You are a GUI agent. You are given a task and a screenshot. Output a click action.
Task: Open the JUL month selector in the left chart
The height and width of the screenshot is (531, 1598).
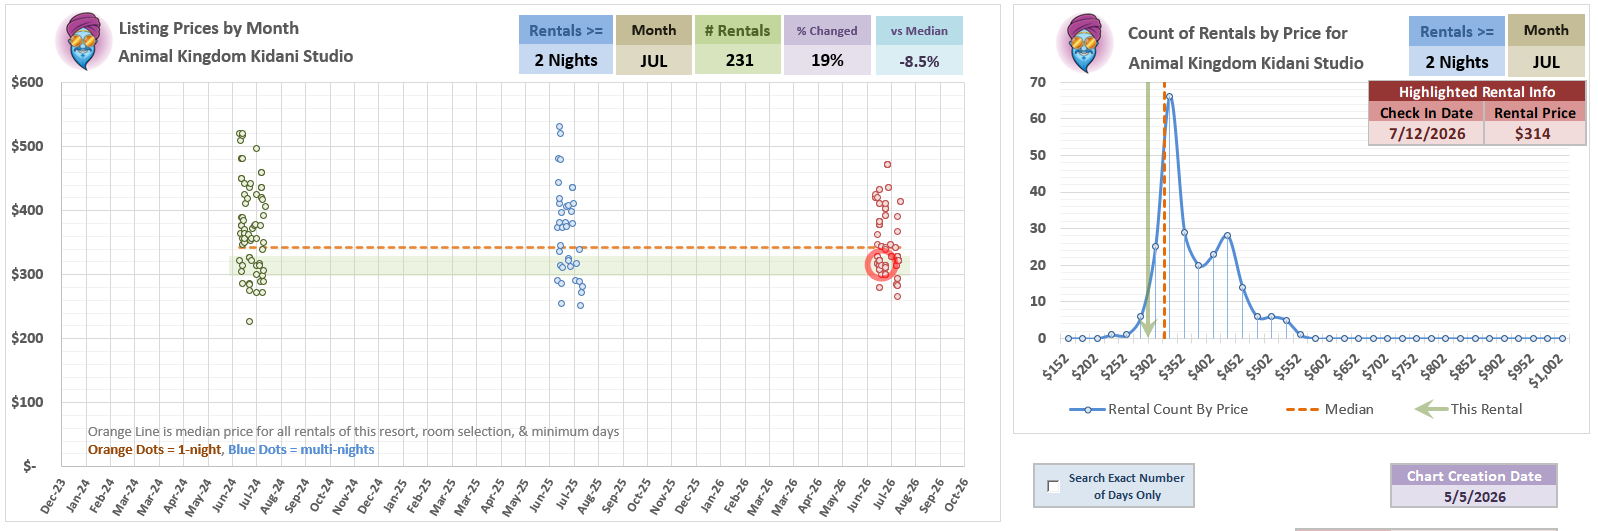pos(654,60)
